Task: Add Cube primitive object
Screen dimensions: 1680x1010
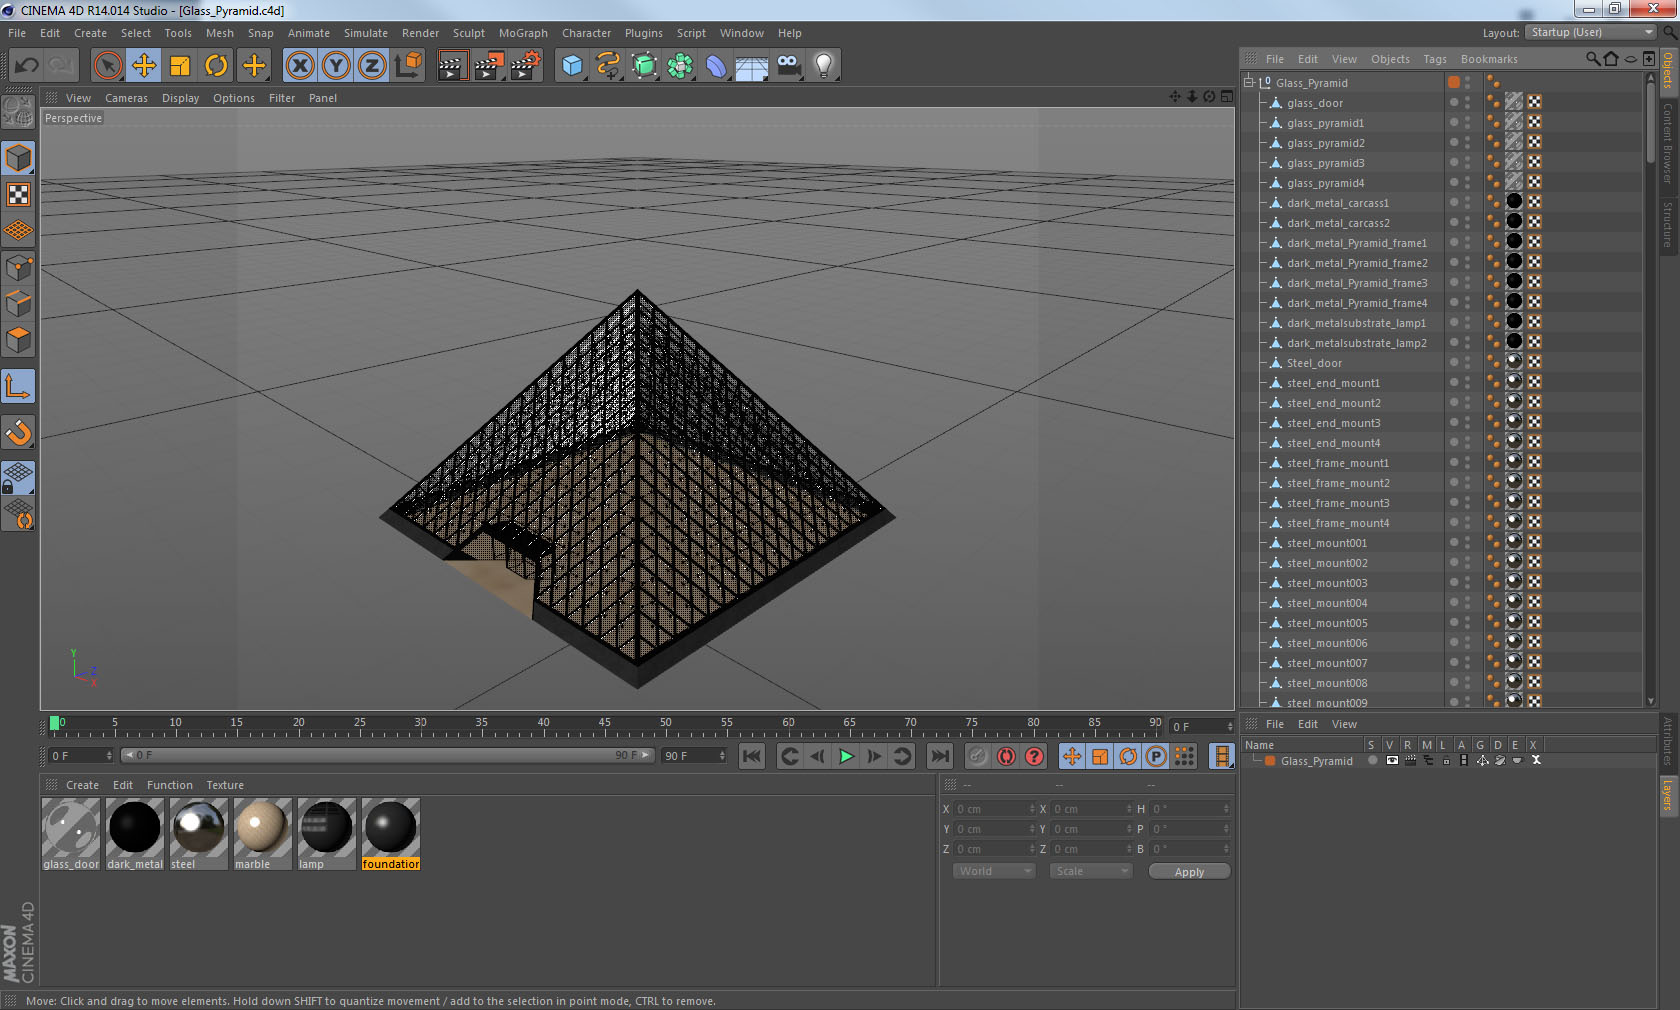Action: [x=572, y=66]
